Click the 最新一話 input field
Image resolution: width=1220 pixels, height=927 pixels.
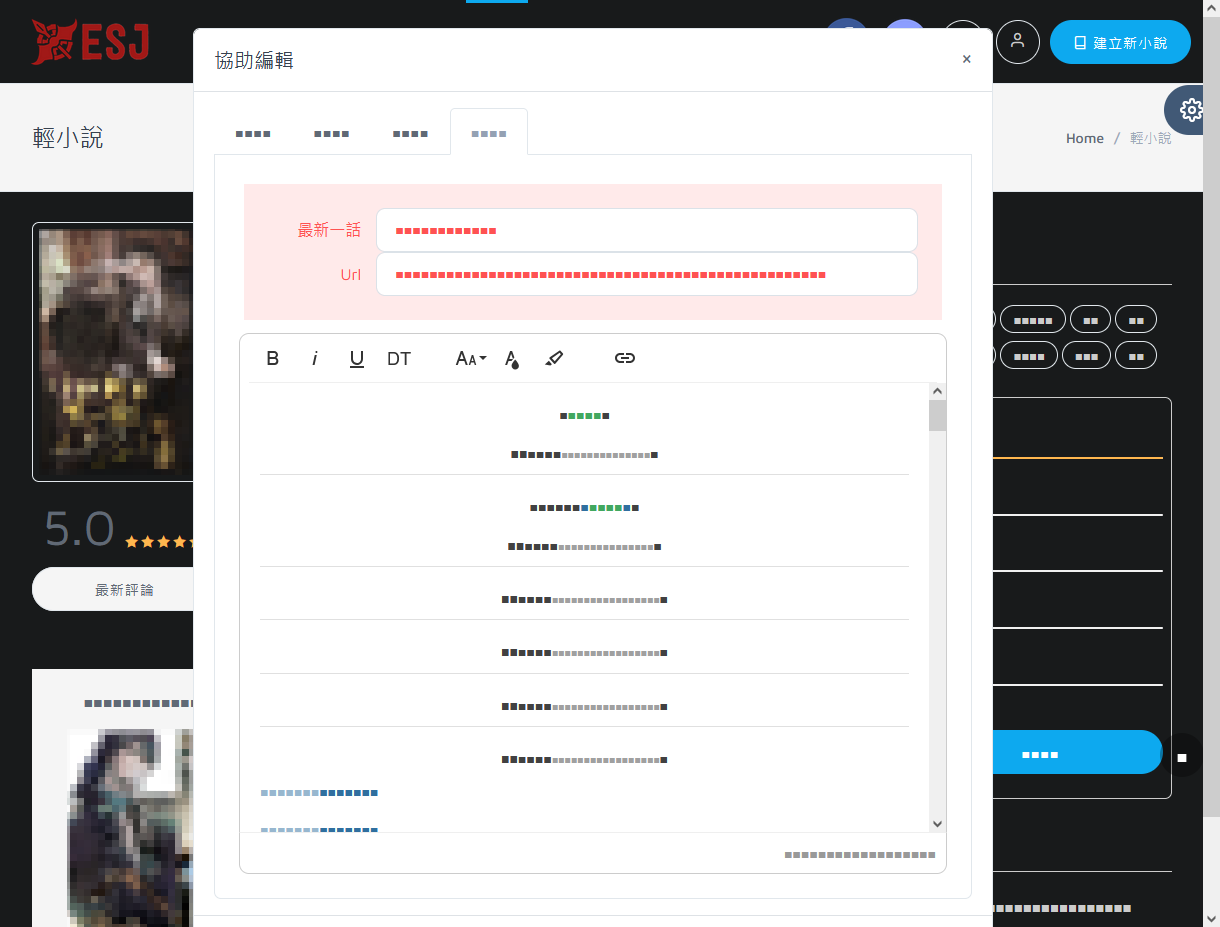646,230
